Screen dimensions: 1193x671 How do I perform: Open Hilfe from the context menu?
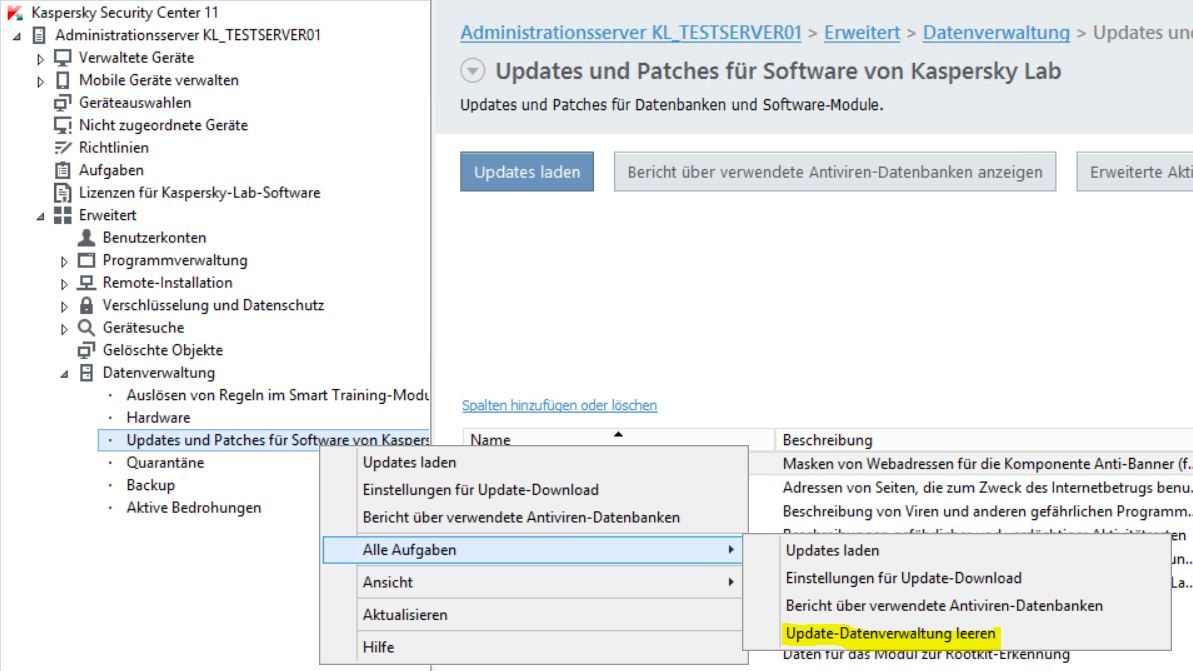(x=533, y=647)
